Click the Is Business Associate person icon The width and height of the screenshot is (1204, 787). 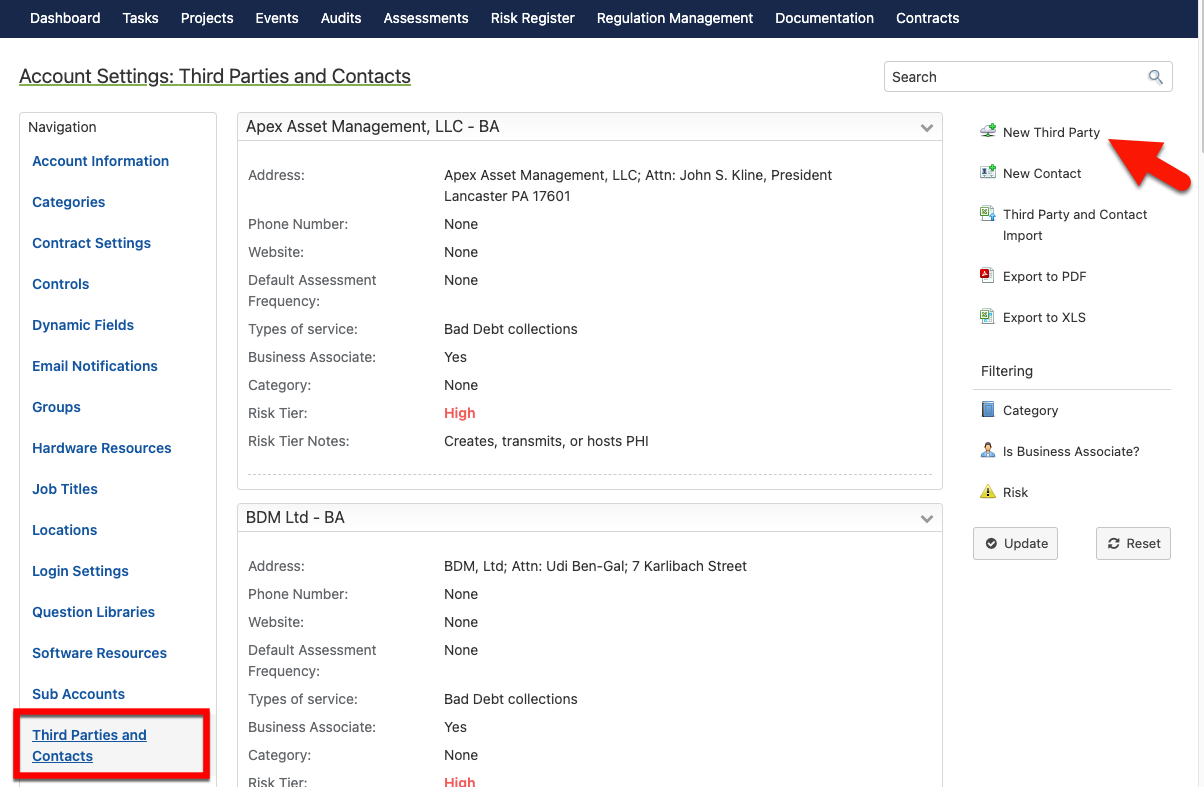[988, 450]
